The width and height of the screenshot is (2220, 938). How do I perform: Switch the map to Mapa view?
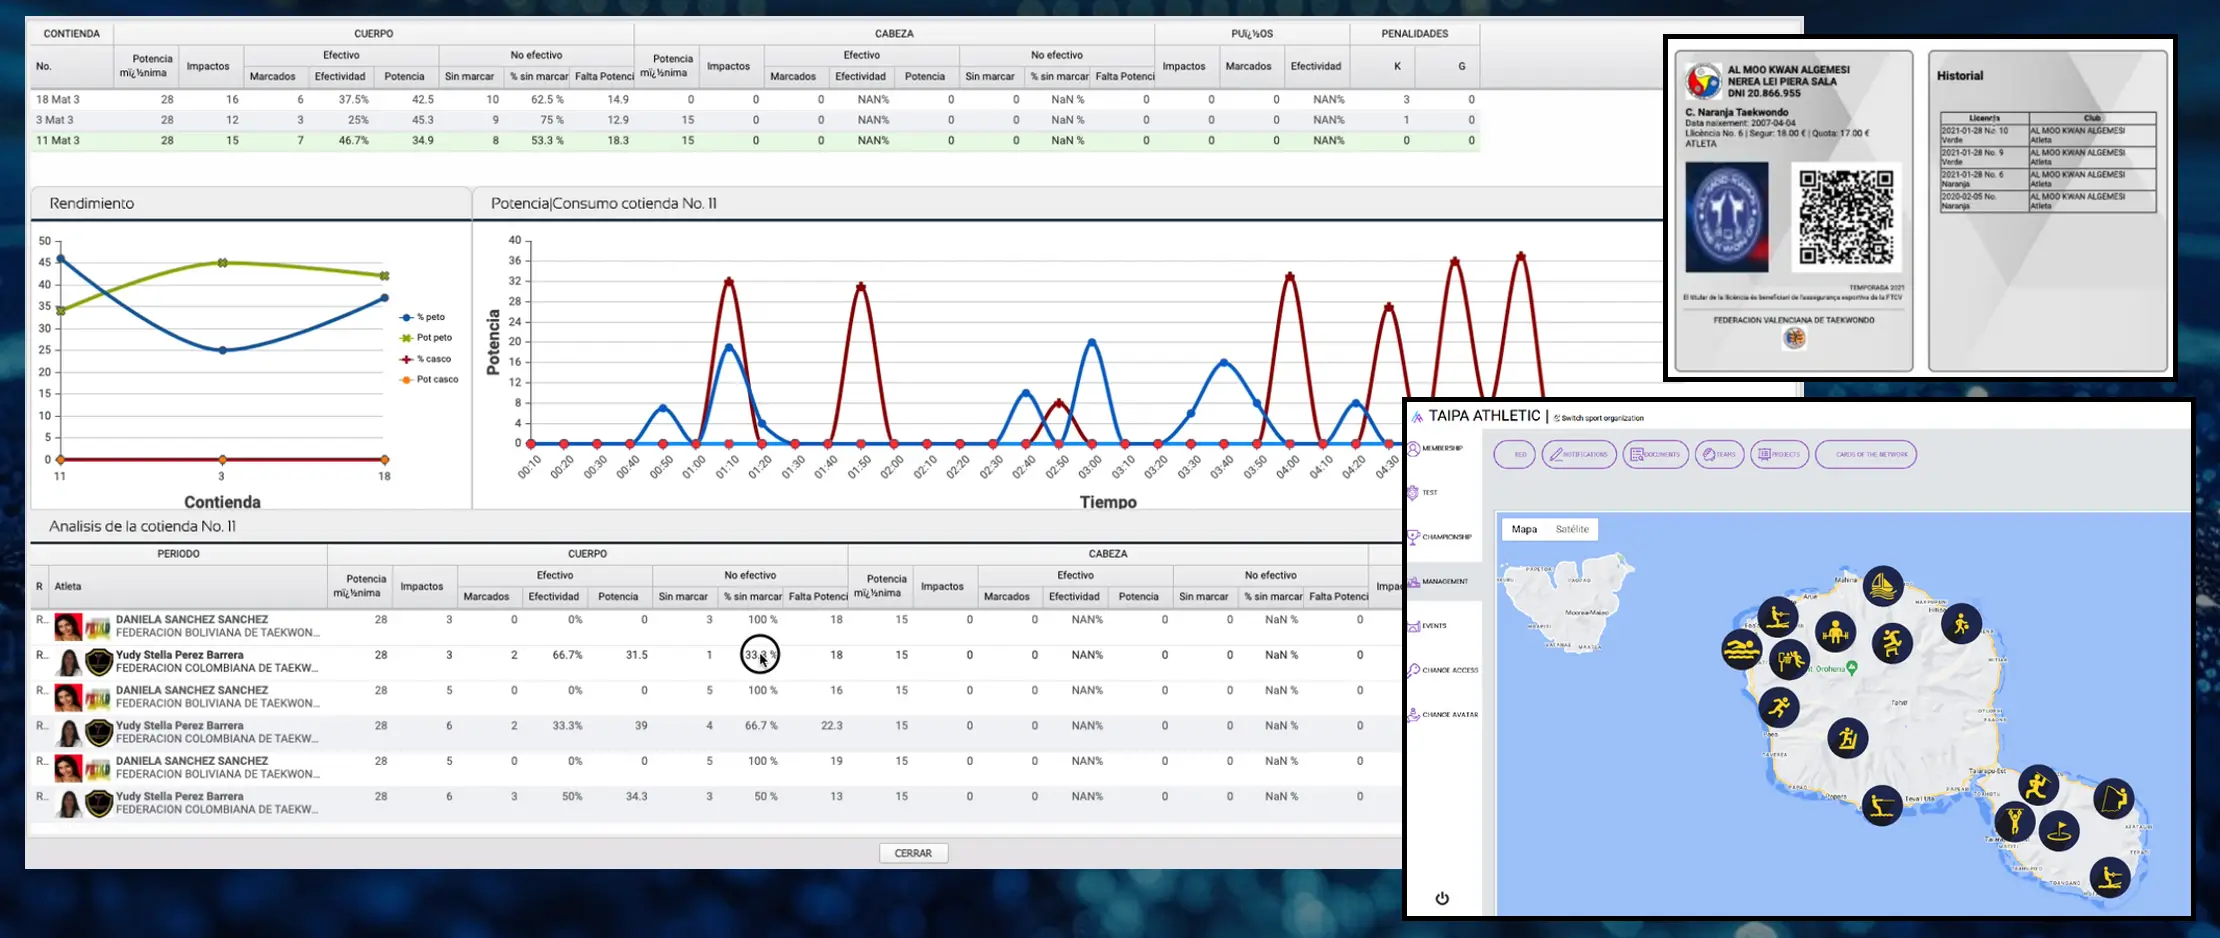coord(1524,529)
